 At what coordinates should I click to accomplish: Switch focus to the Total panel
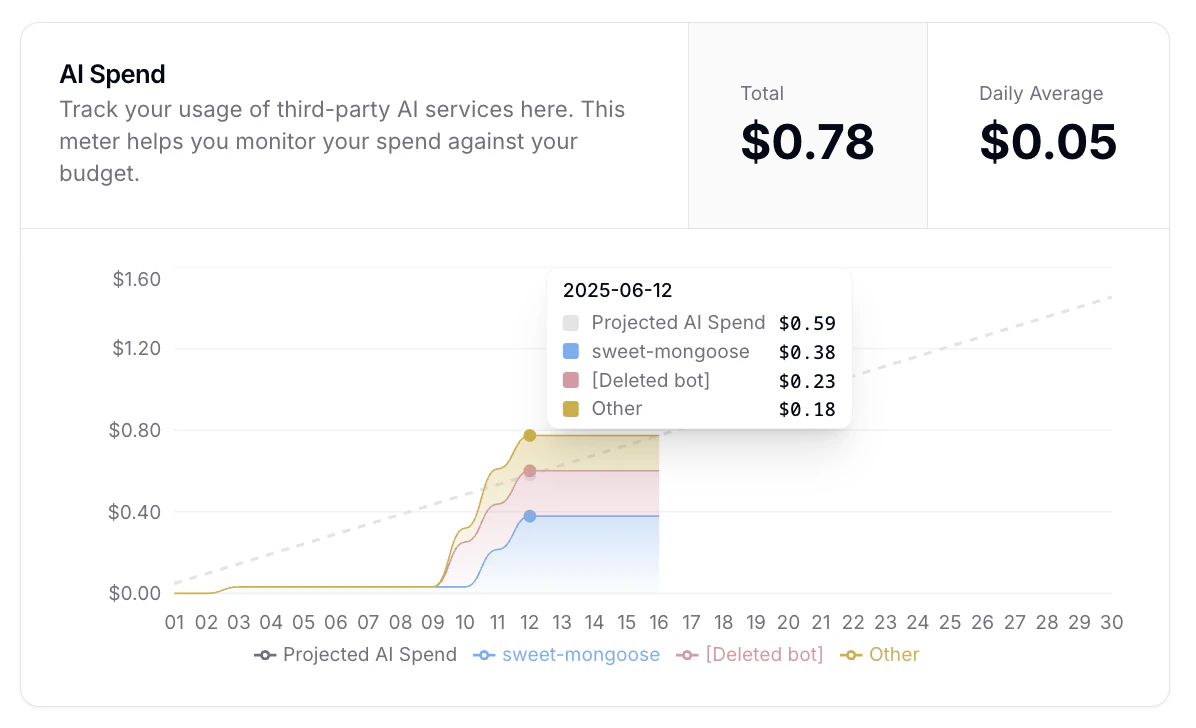tap(808, 125)
